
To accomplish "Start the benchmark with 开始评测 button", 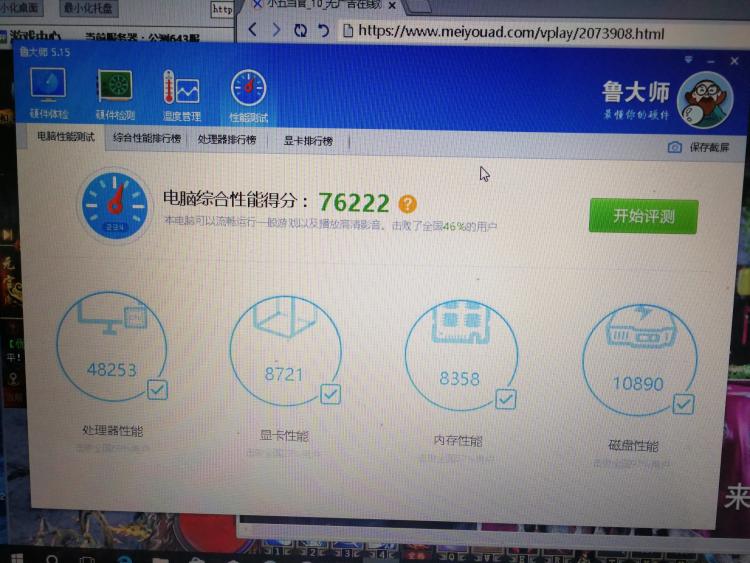I will click(x=643, y=216).
